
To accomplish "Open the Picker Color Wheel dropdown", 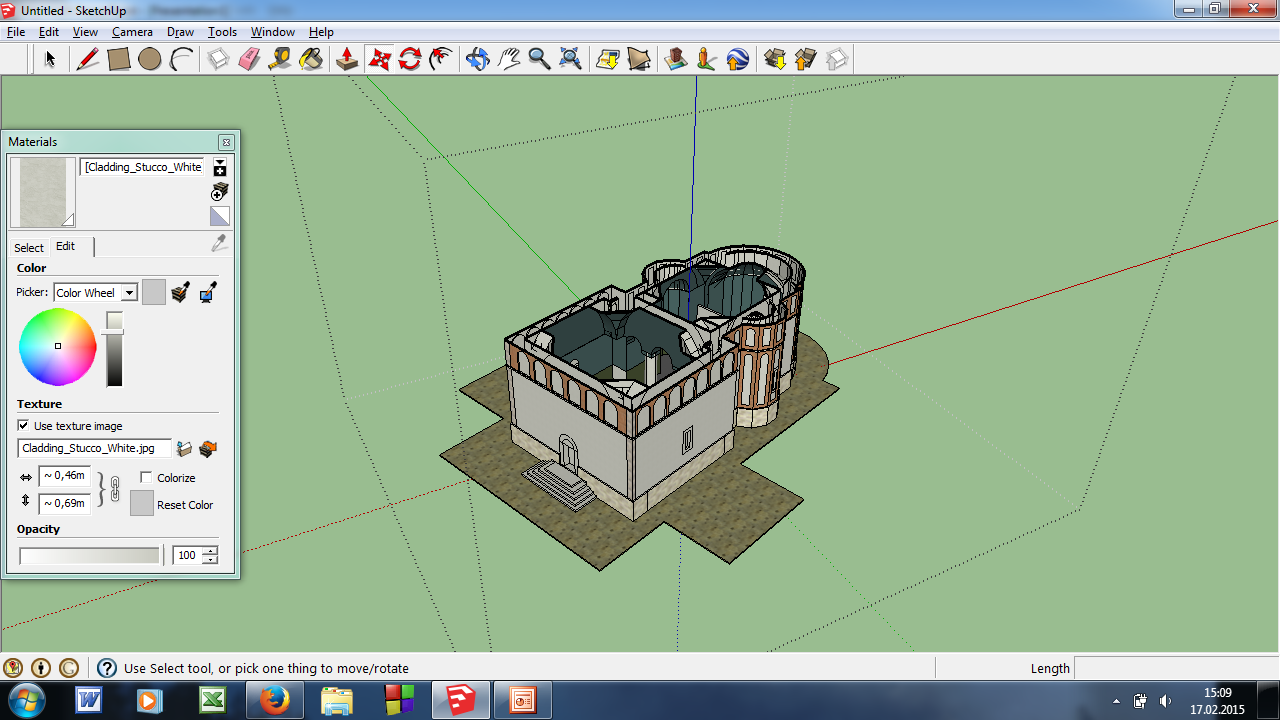I will 95,293.
